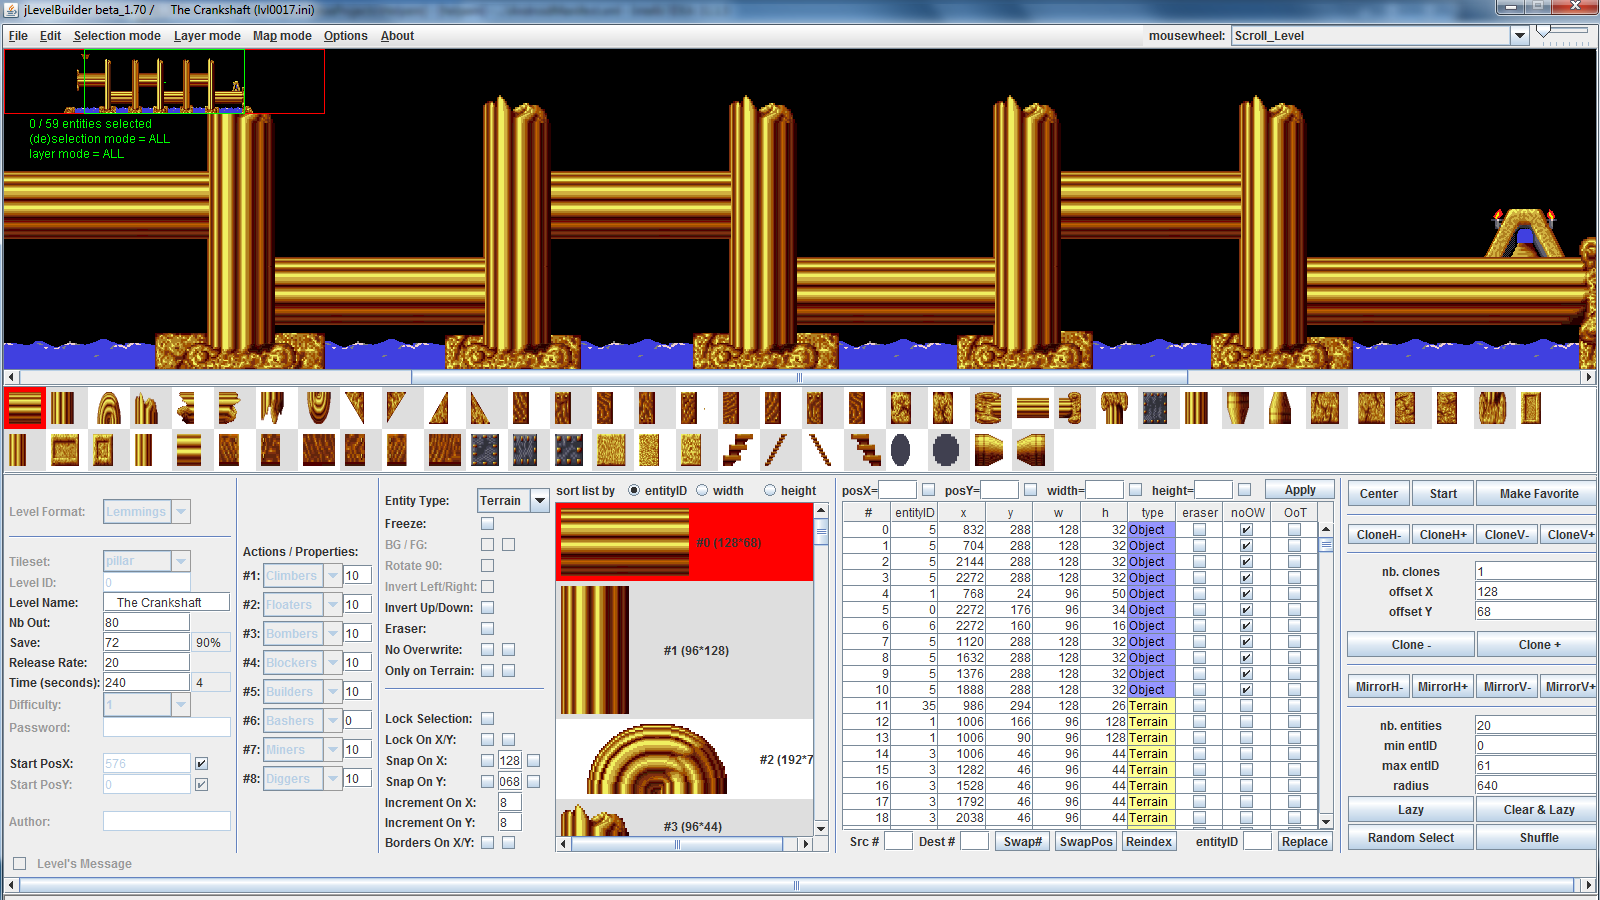Click the MirrorH+ button
Image resolution: width=1600 pixels, height=900 pixels.
coord(1442,686)
